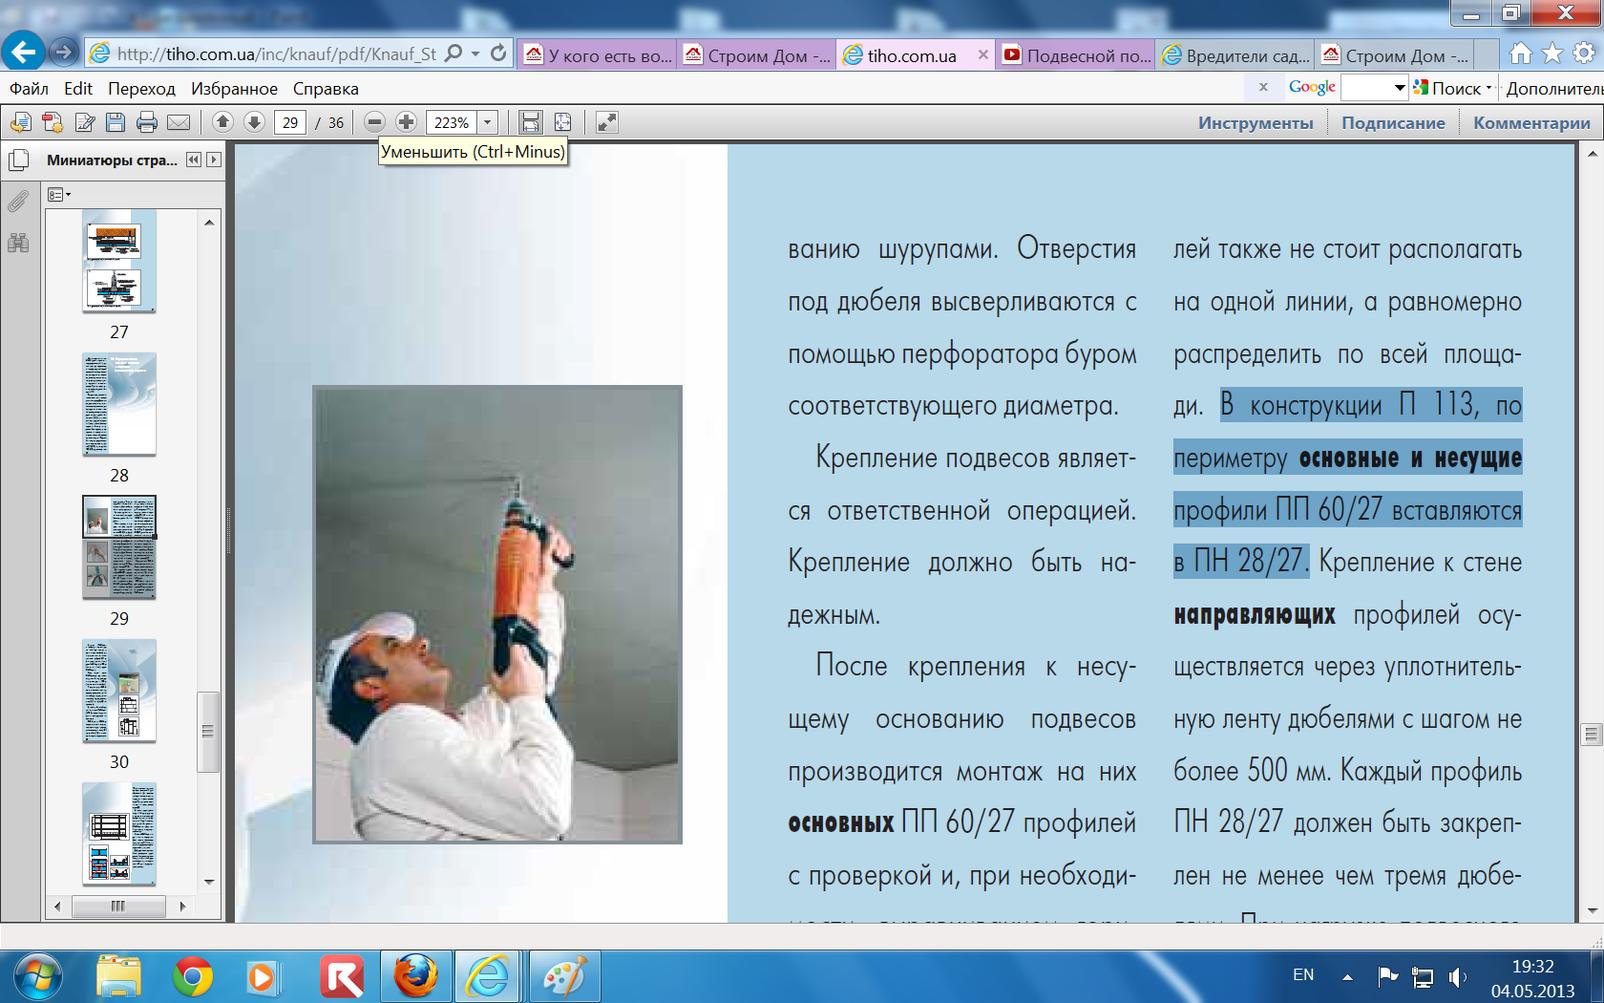Switch to the Подвесной по... YouTube tab

tap(1076, 55)
